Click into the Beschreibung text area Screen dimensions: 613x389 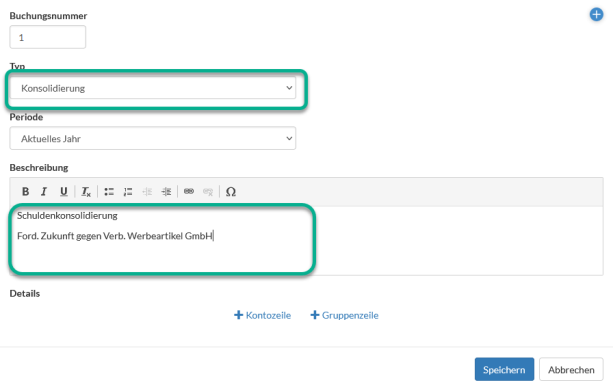(306, 240)
